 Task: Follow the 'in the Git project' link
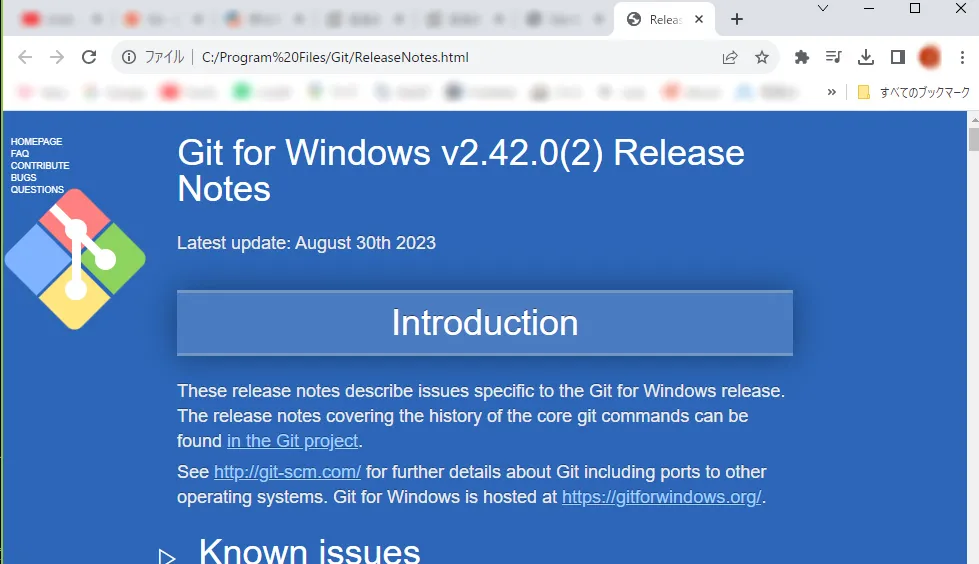[x=292, y=441]
